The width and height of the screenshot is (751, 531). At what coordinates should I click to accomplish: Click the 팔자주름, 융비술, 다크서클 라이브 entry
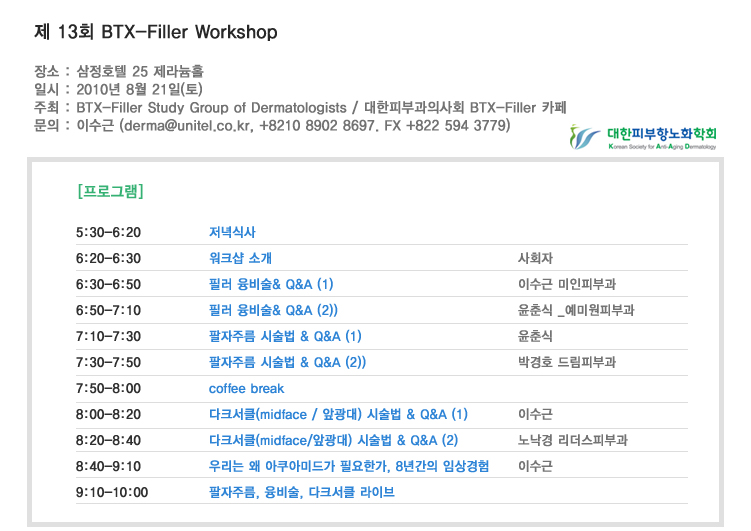pyautogui.click(x=301, y=492)
